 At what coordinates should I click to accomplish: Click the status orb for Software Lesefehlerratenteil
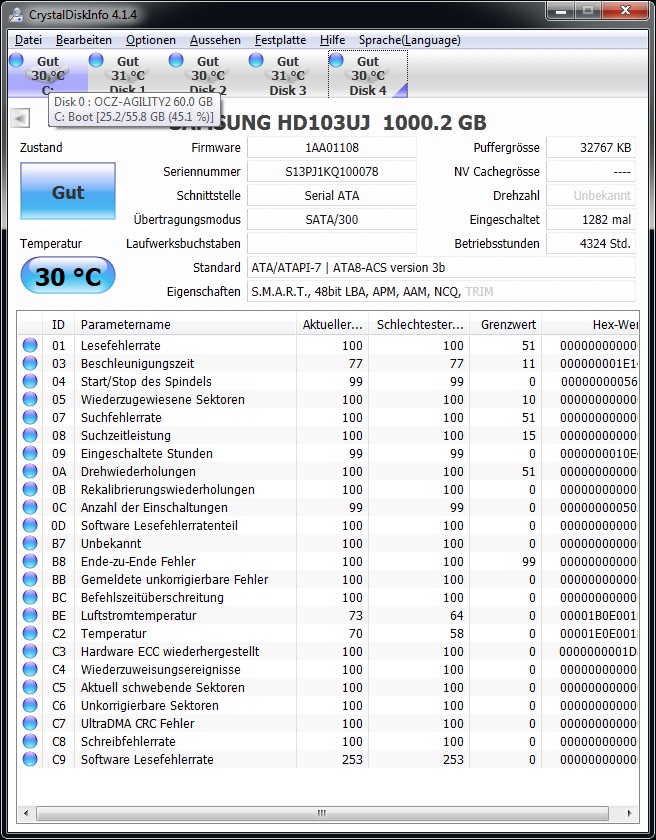[x=30, y=525]
